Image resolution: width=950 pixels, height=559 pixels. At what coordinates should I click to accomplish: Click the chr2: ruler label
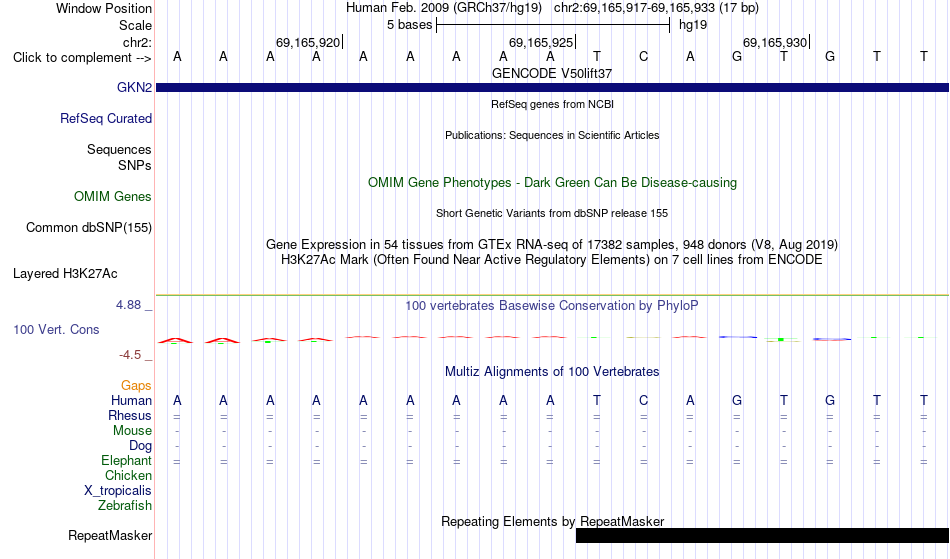coord(137,42)
